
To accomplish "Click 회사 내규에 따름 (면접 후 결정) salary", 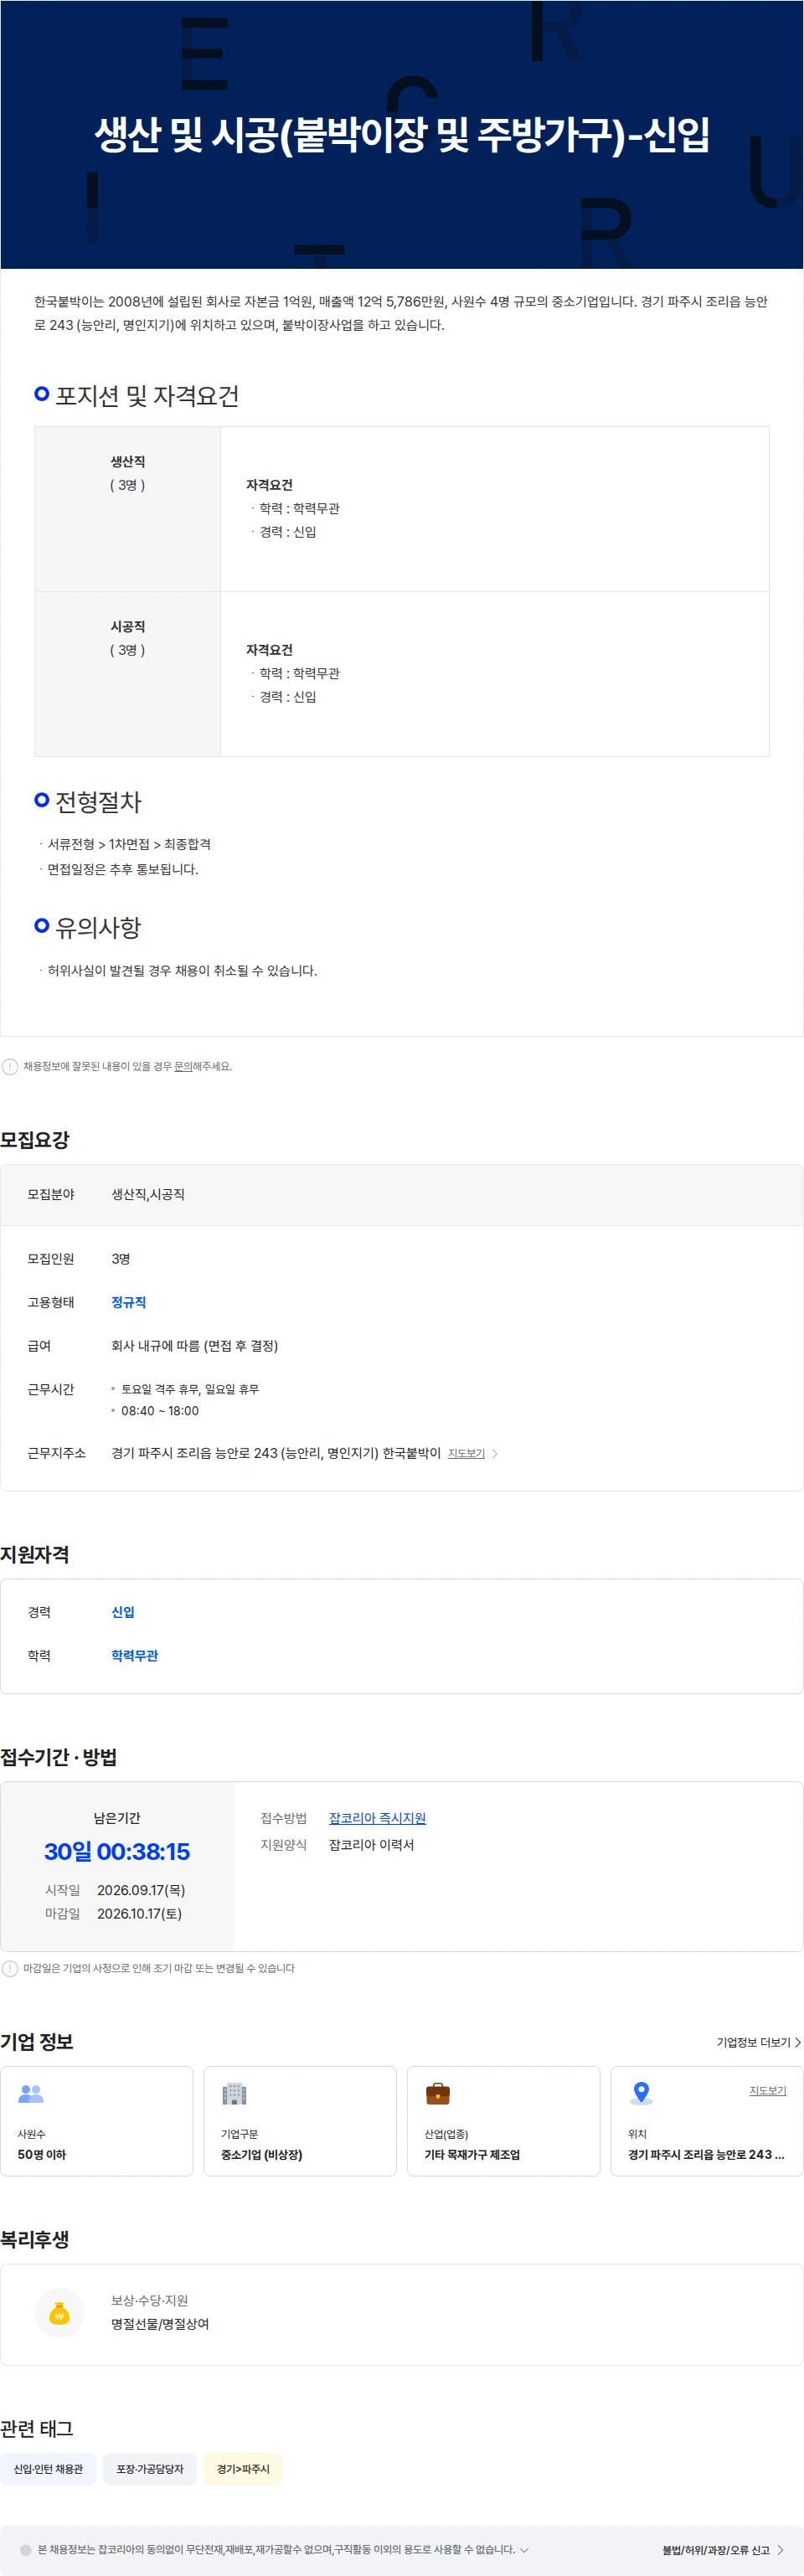I will click(195, 1346).
